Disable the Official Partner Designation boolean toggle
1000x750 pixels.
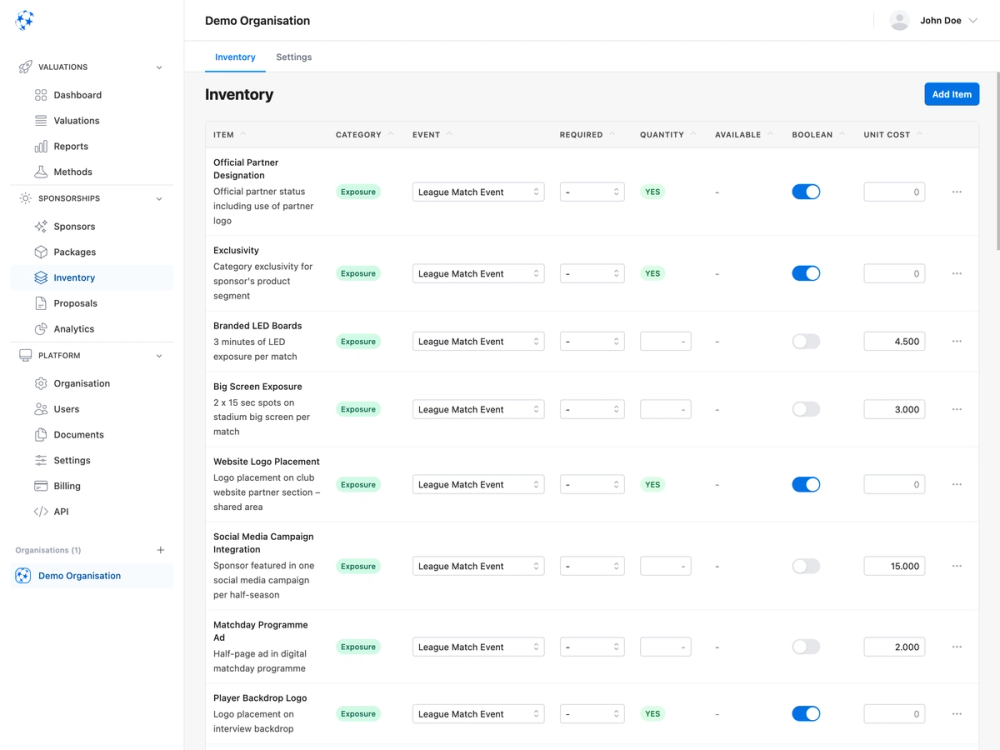pyautogui.click(x=806, y=191)
